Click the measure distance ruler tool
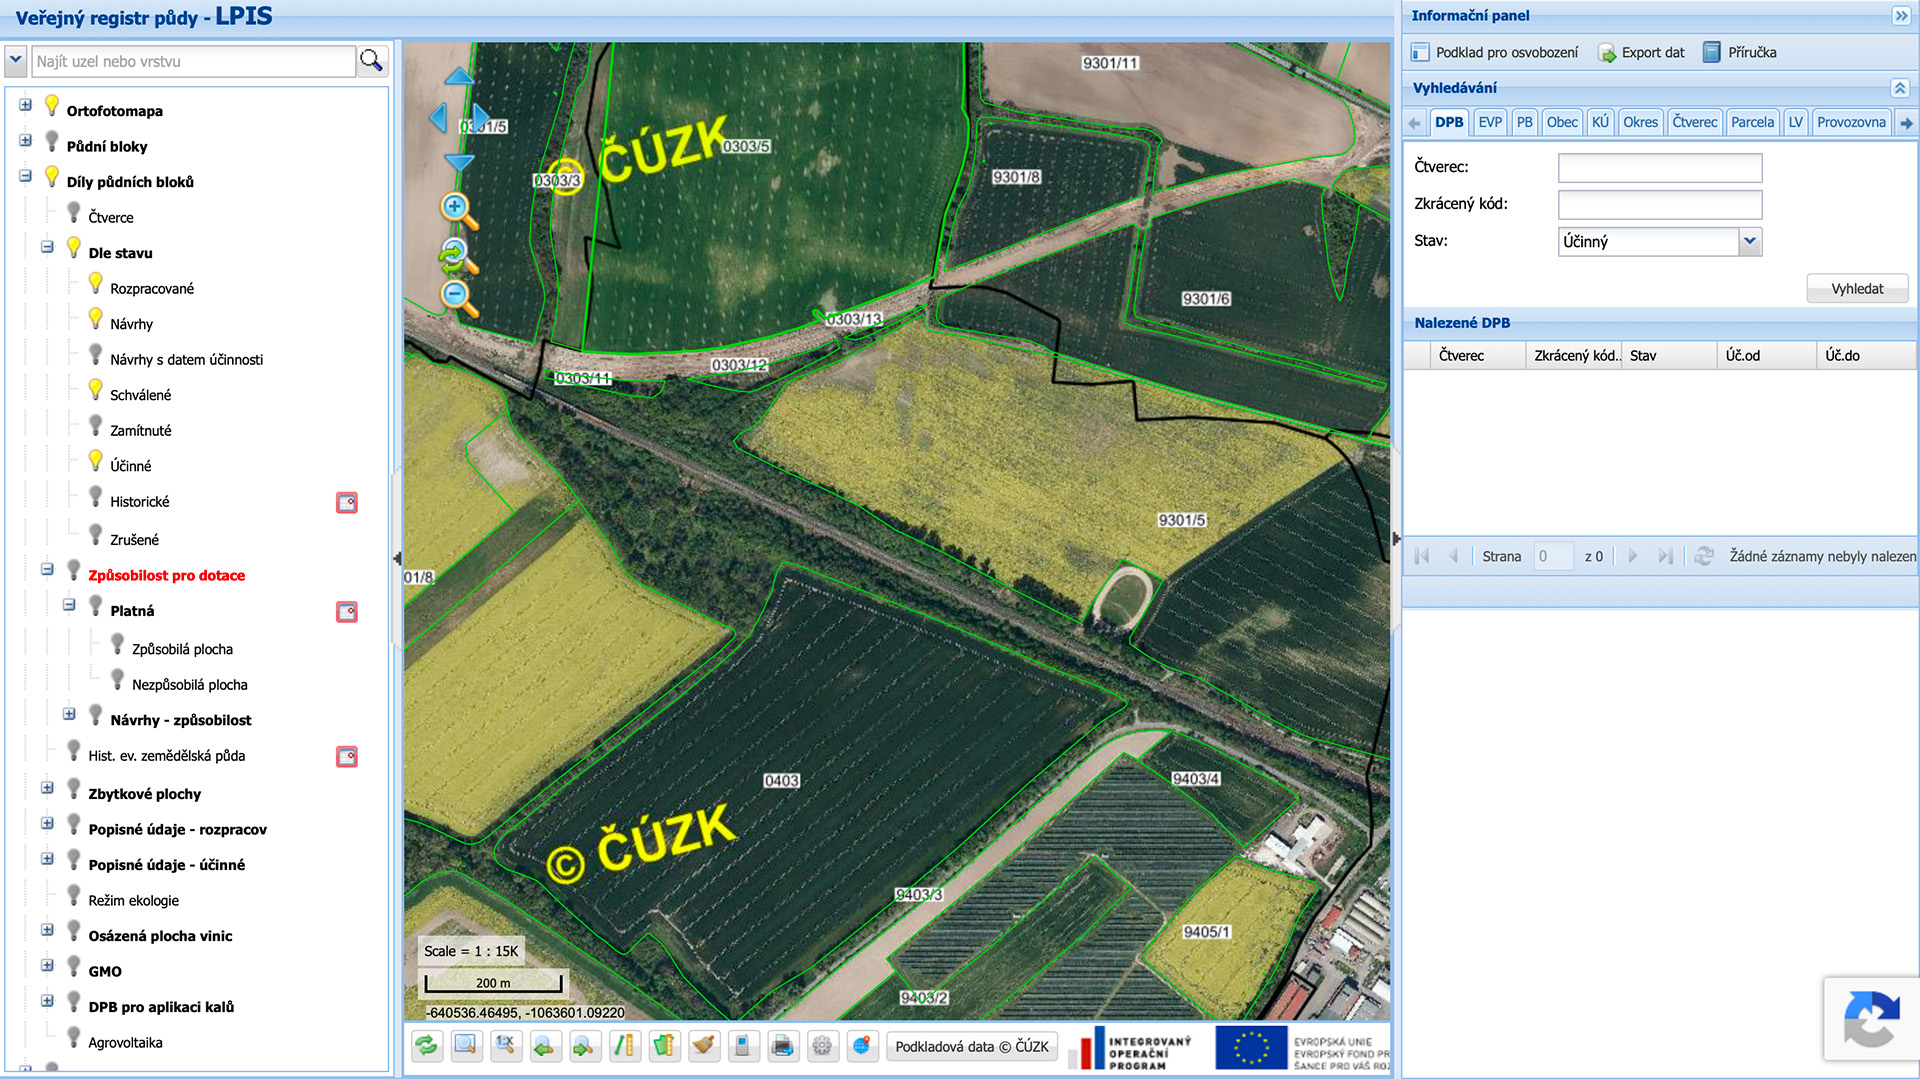 (624, 1046)
